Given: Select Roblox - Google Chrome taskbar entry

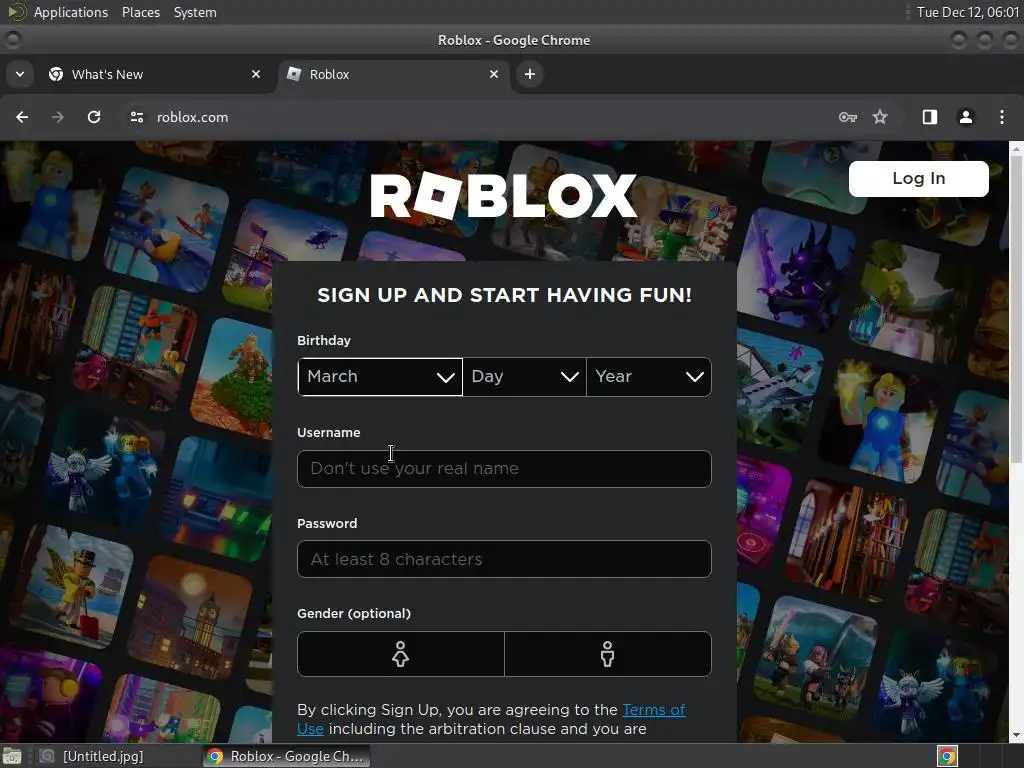Looking at the screenshot, I should 286,756.
